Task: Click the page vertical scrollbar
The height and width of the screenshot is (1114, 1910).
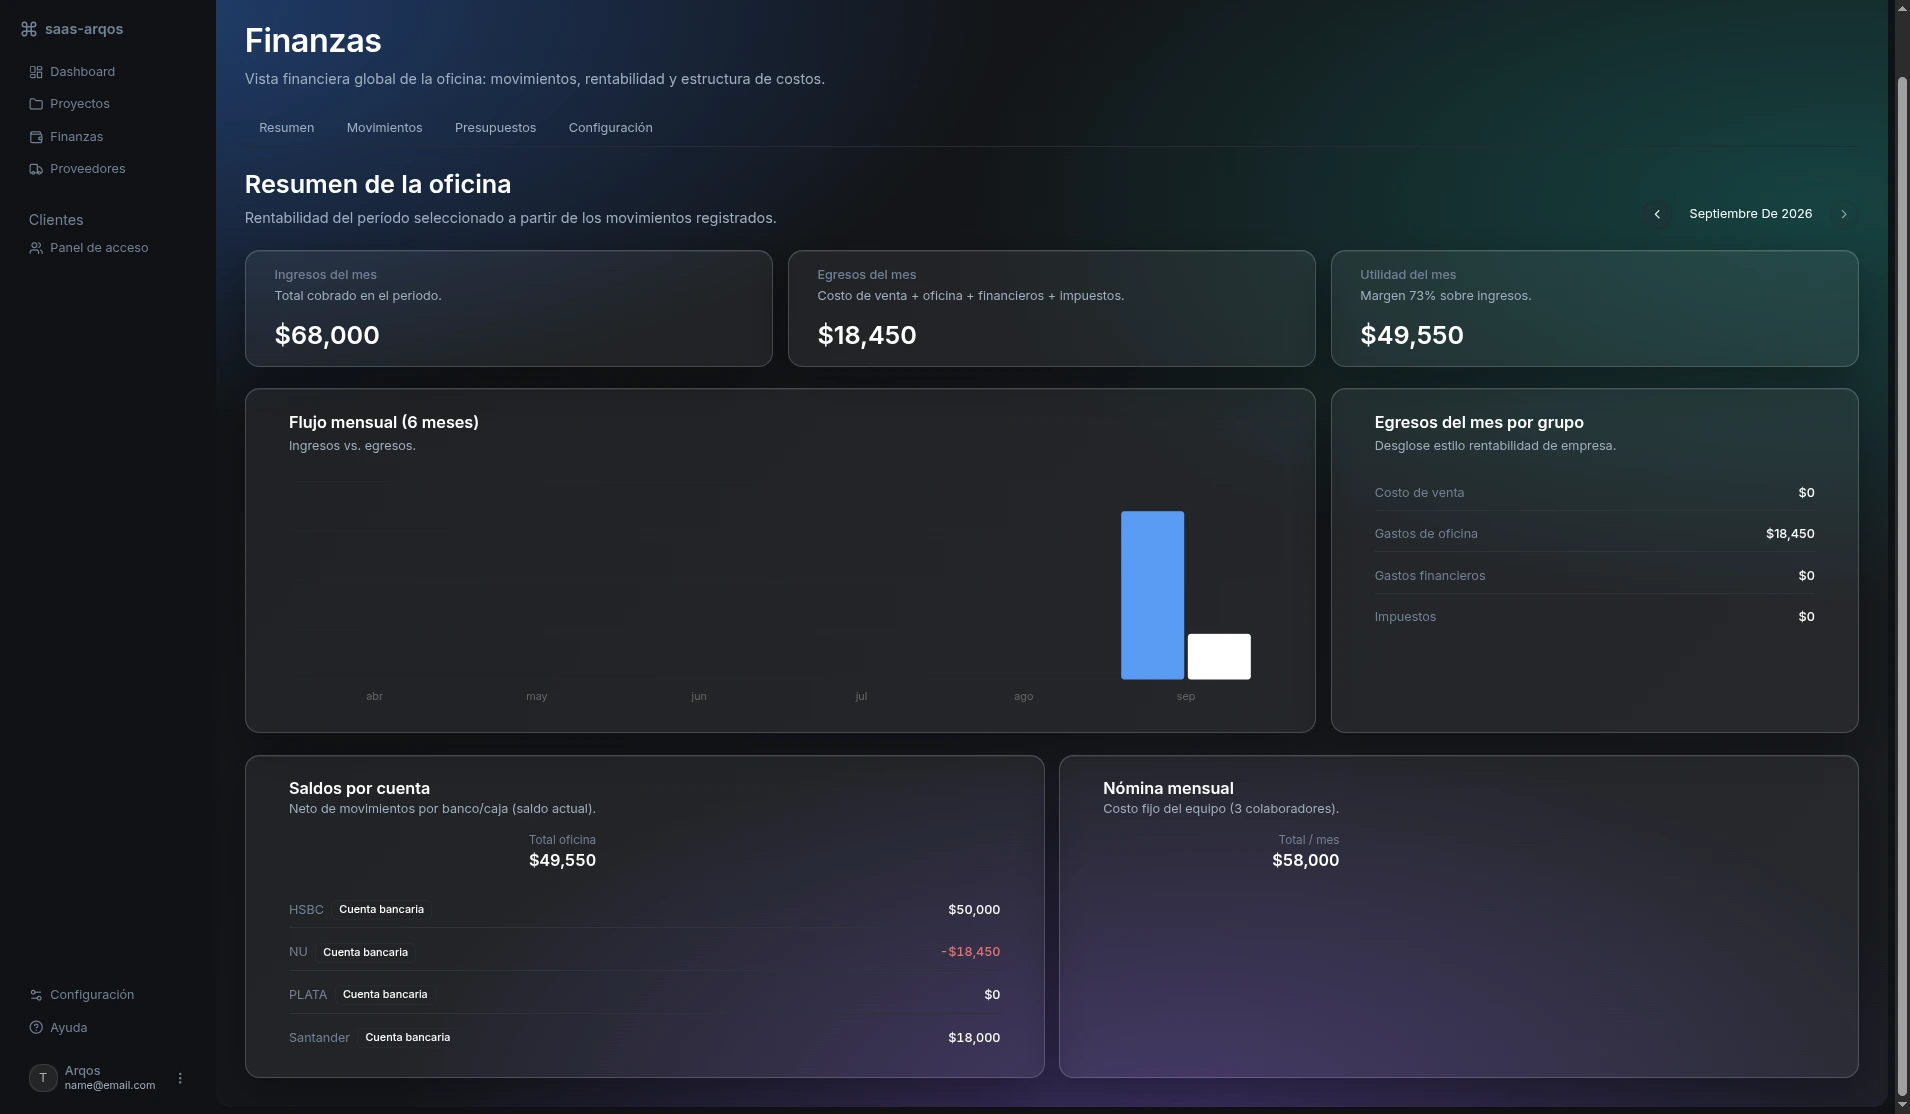Action: pyautogui.click(x=1903, y=585)
